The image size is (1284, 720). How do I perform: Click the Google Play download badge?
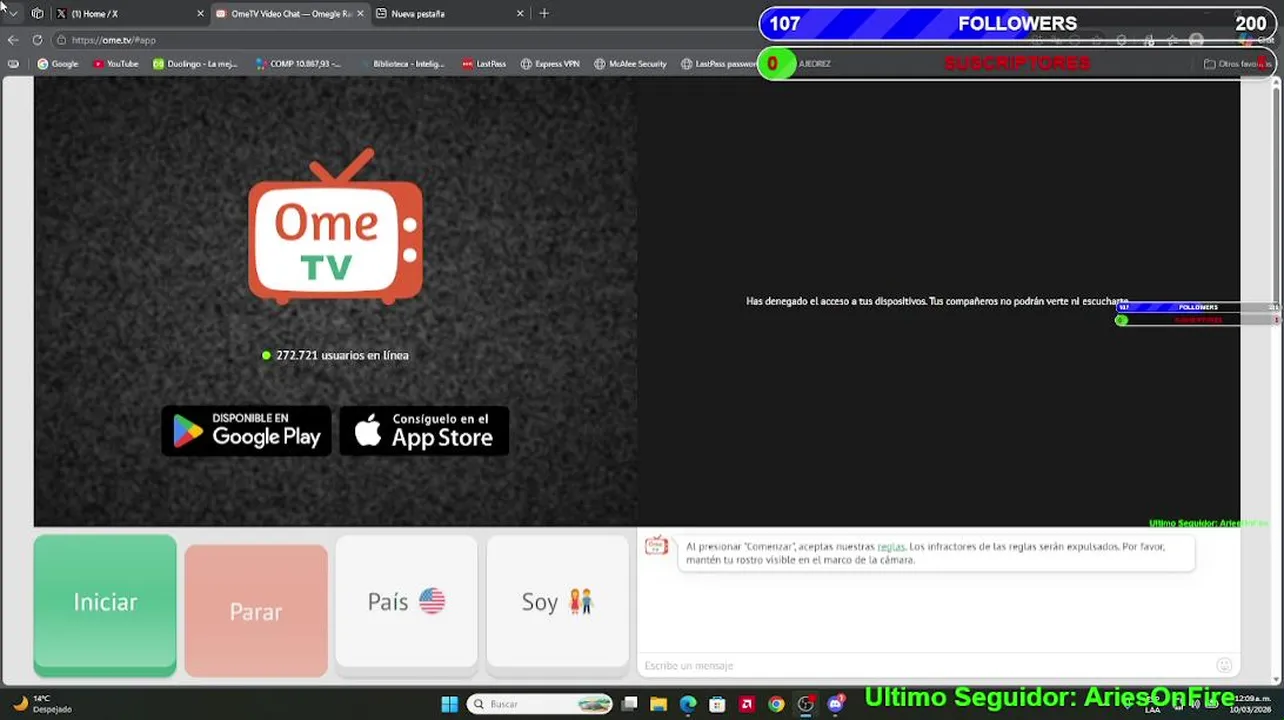tap(246, 431)
